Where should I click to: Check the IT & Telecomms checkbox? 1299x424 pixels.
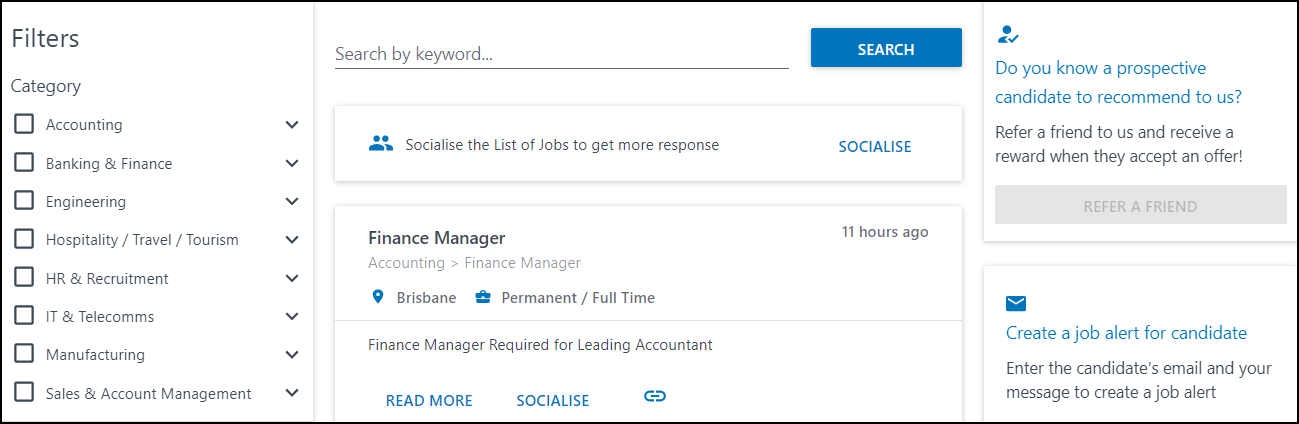(24, 316)
